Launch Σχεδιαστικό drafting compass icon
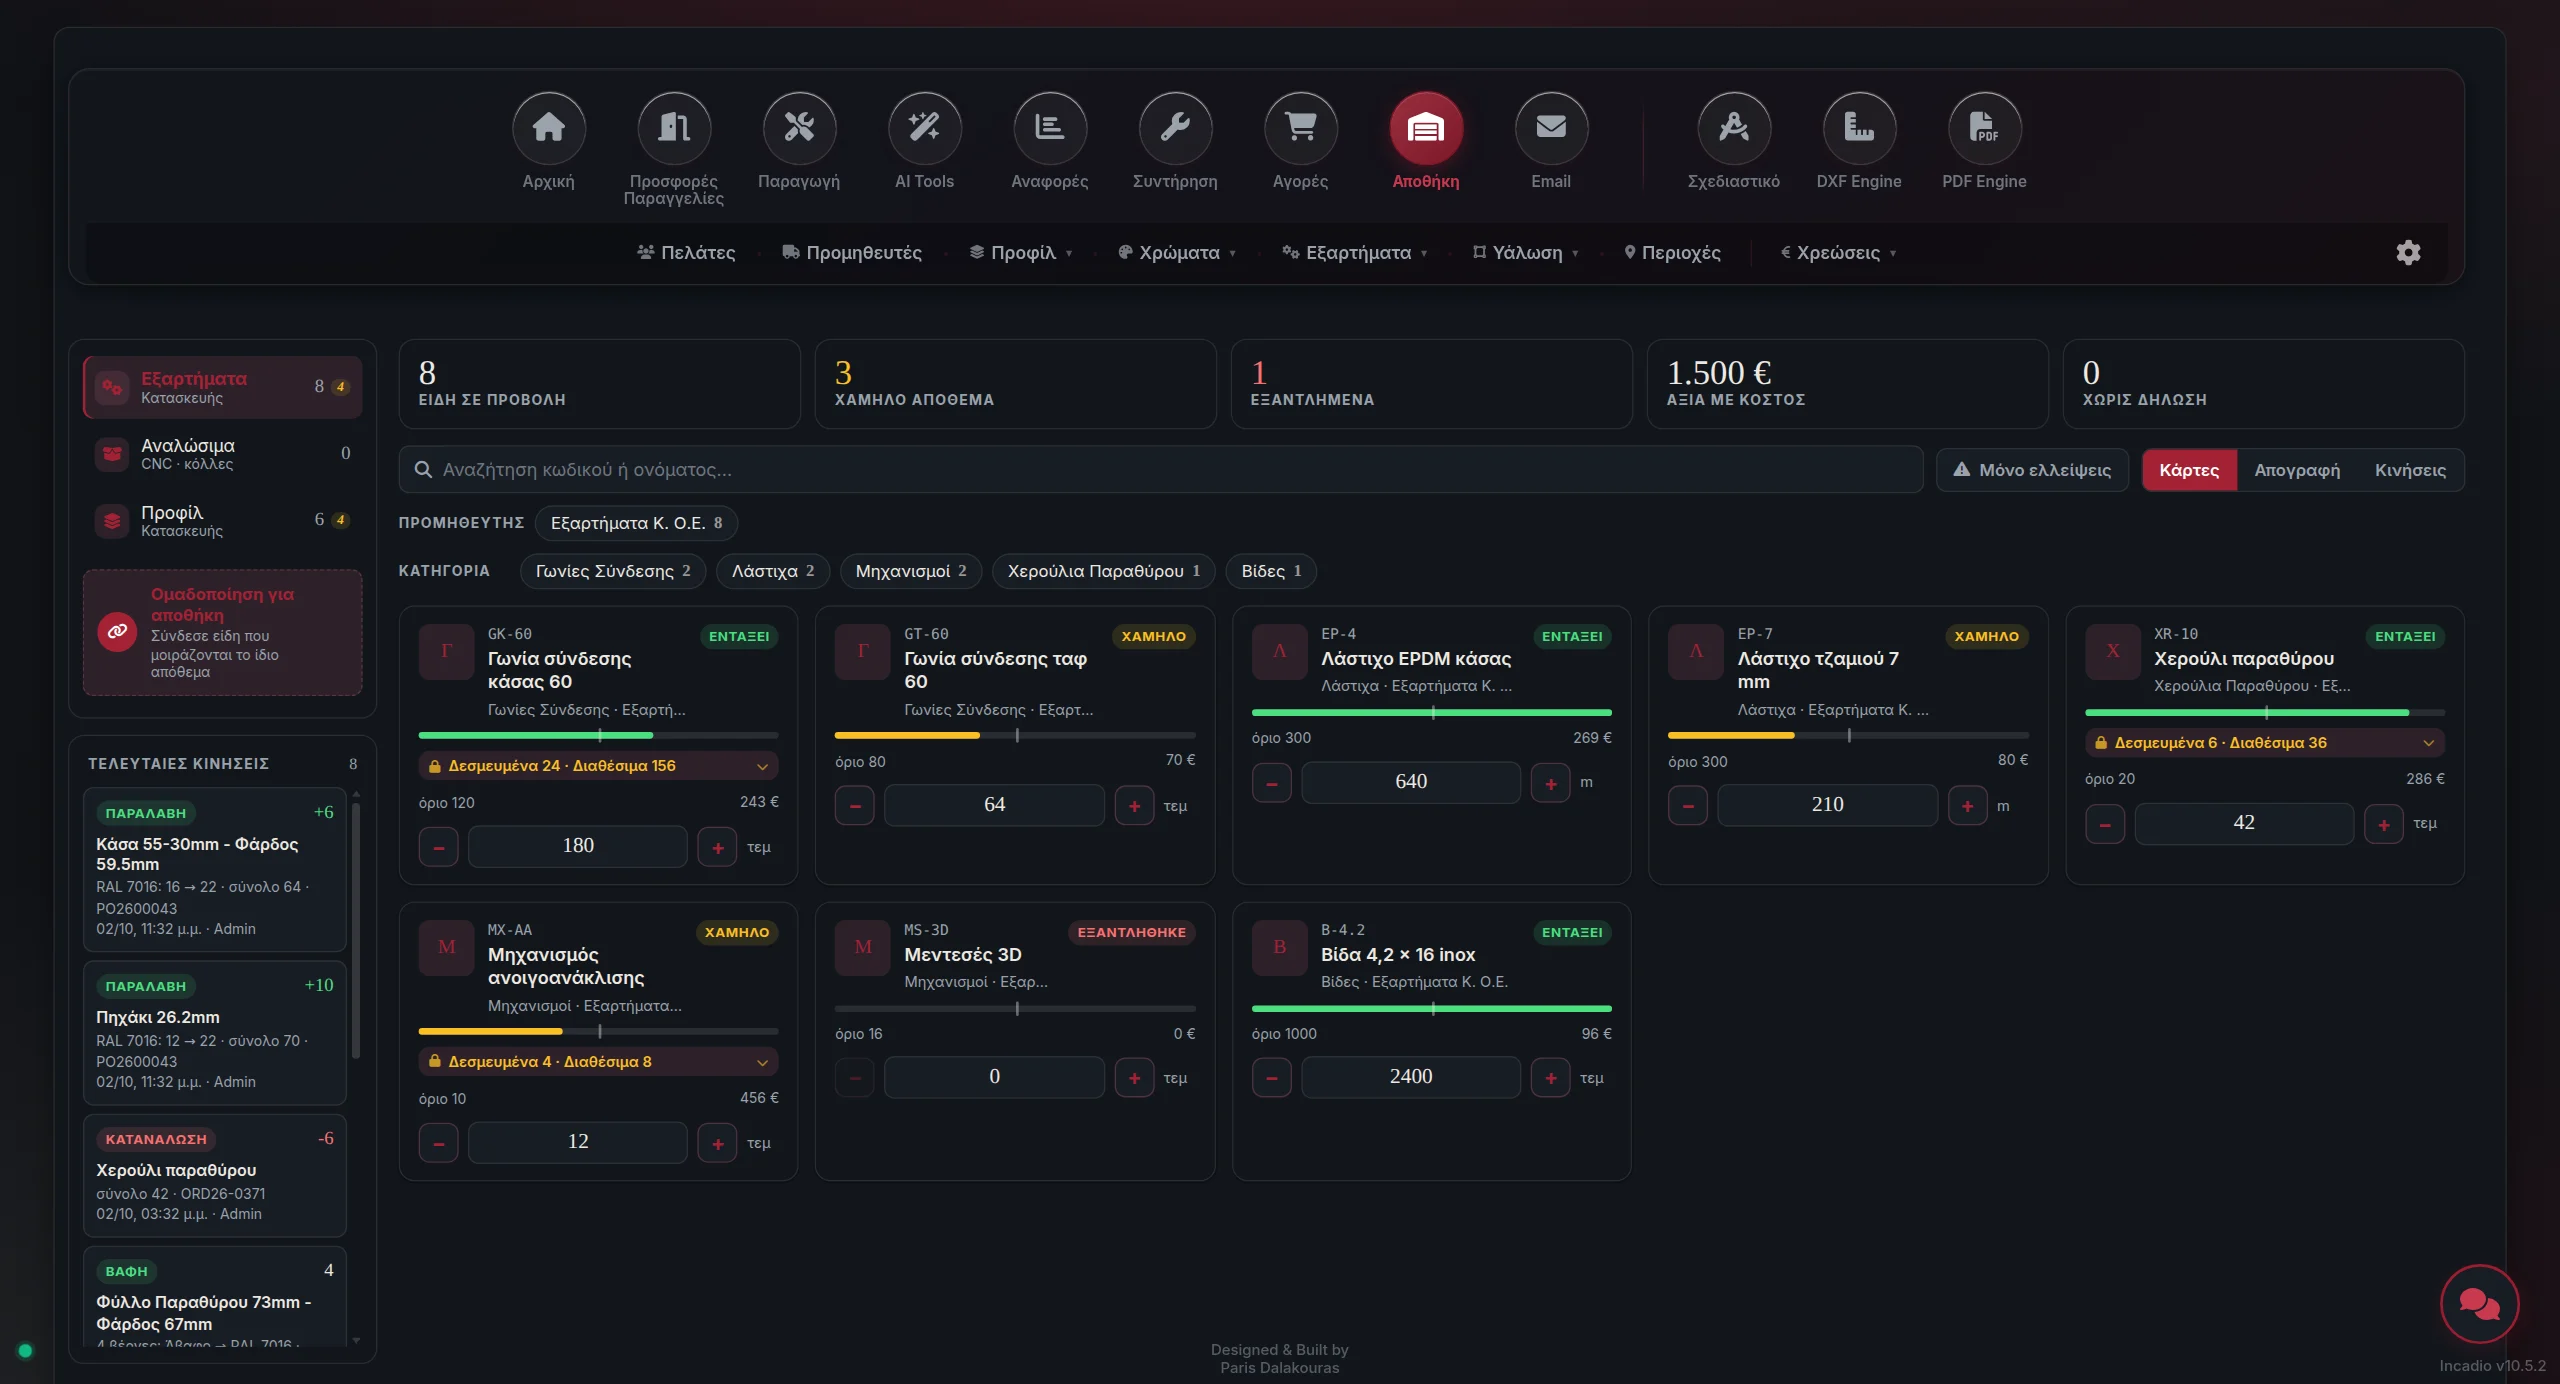 point(1733,128)
